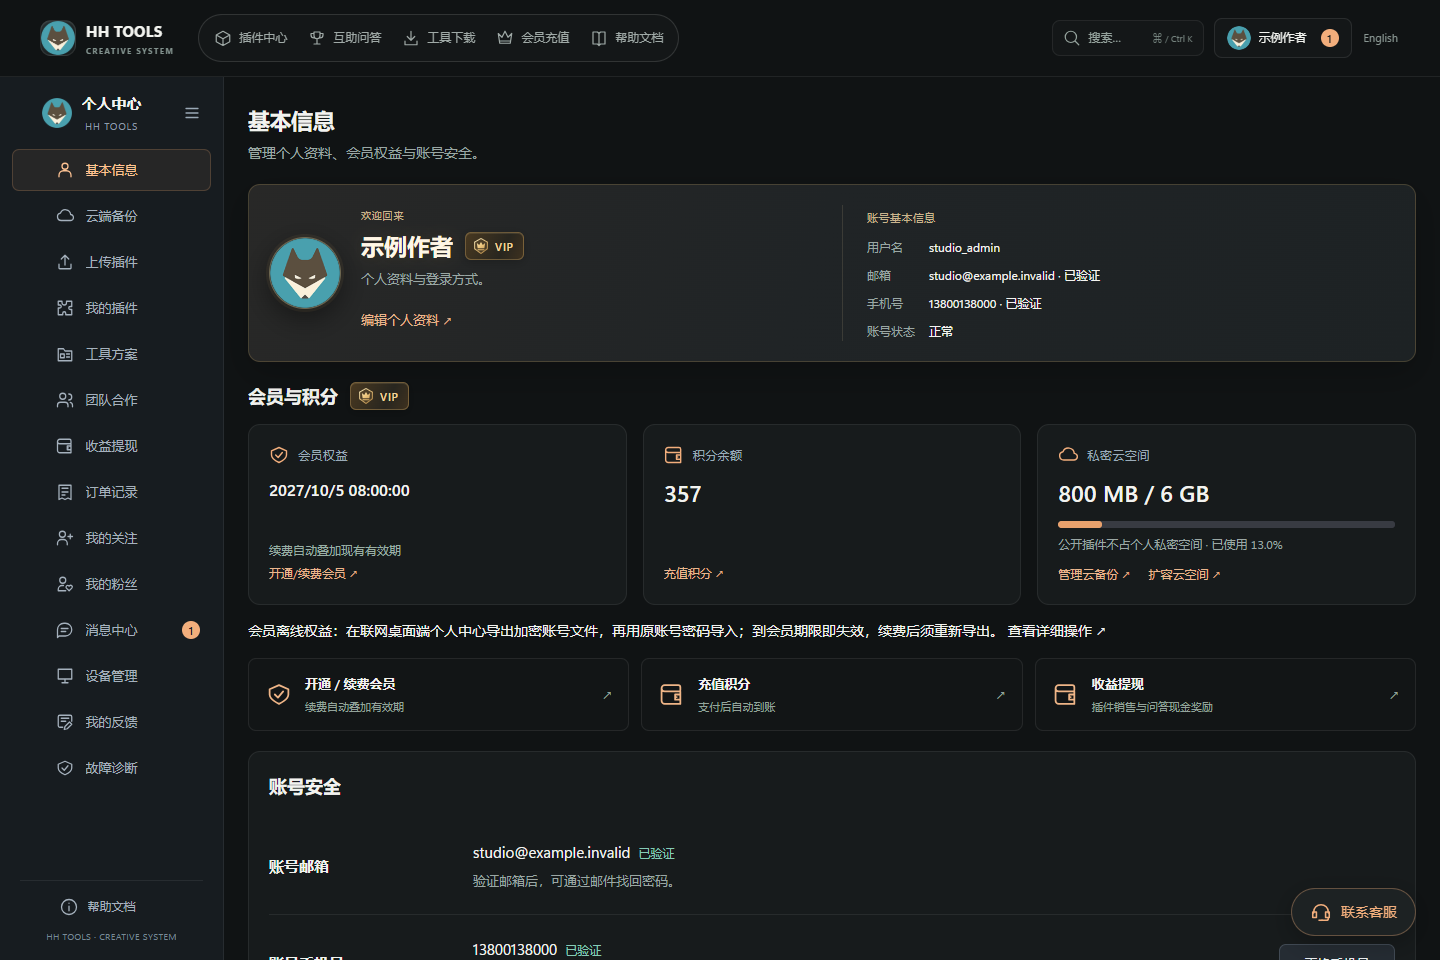Click the 搜索 search field

[x=1128, y=38]
